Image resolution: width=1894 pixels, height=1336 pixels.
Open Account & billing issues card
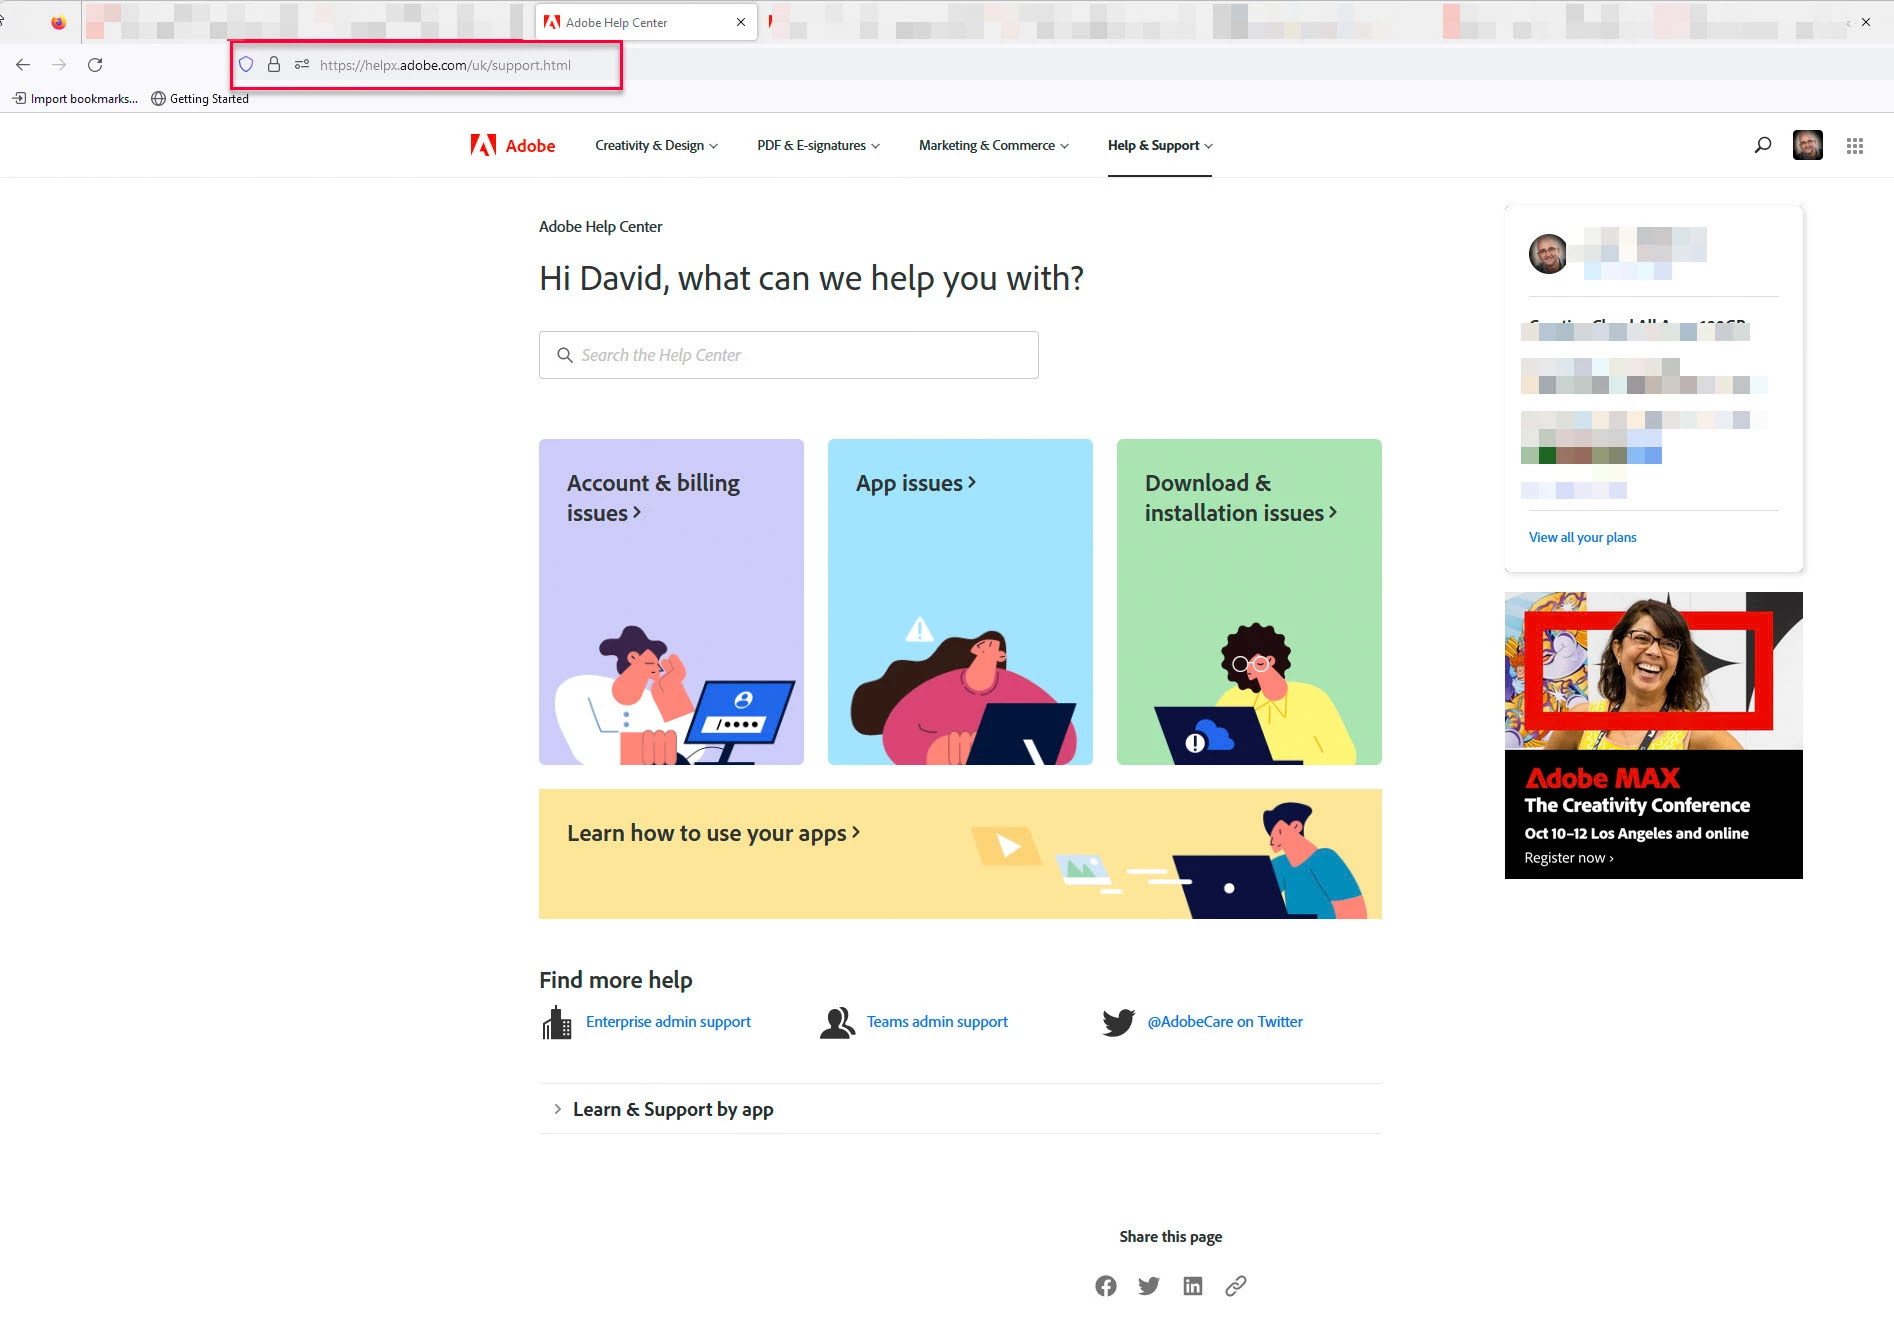point(671,602)
